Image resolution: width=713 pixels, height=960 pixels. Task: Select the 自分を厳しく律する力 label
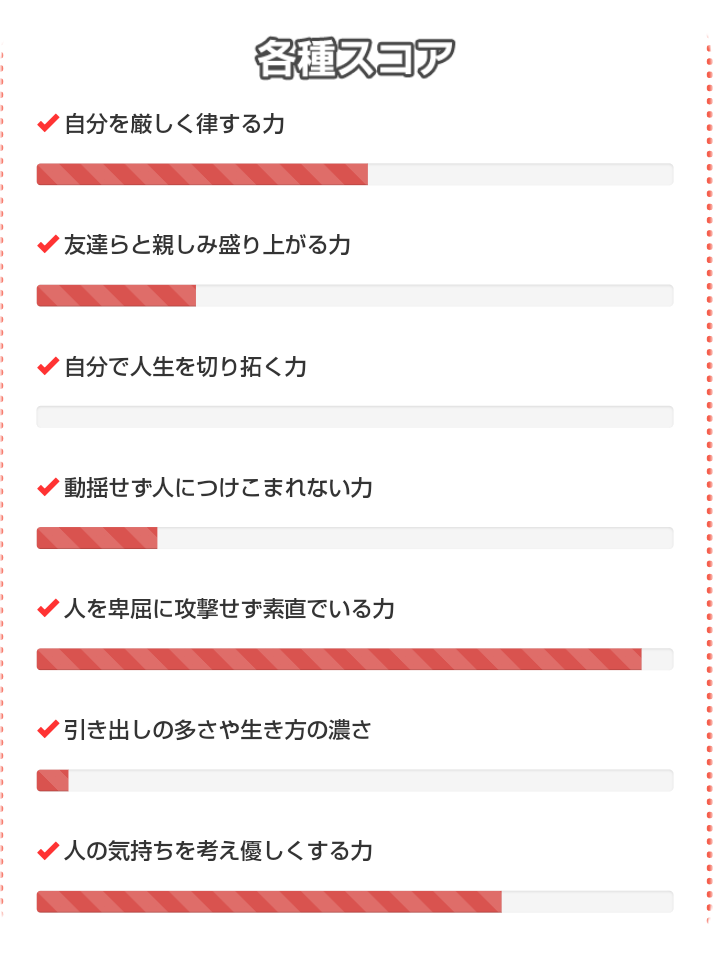pyautogui.click(x=174, y=125)
